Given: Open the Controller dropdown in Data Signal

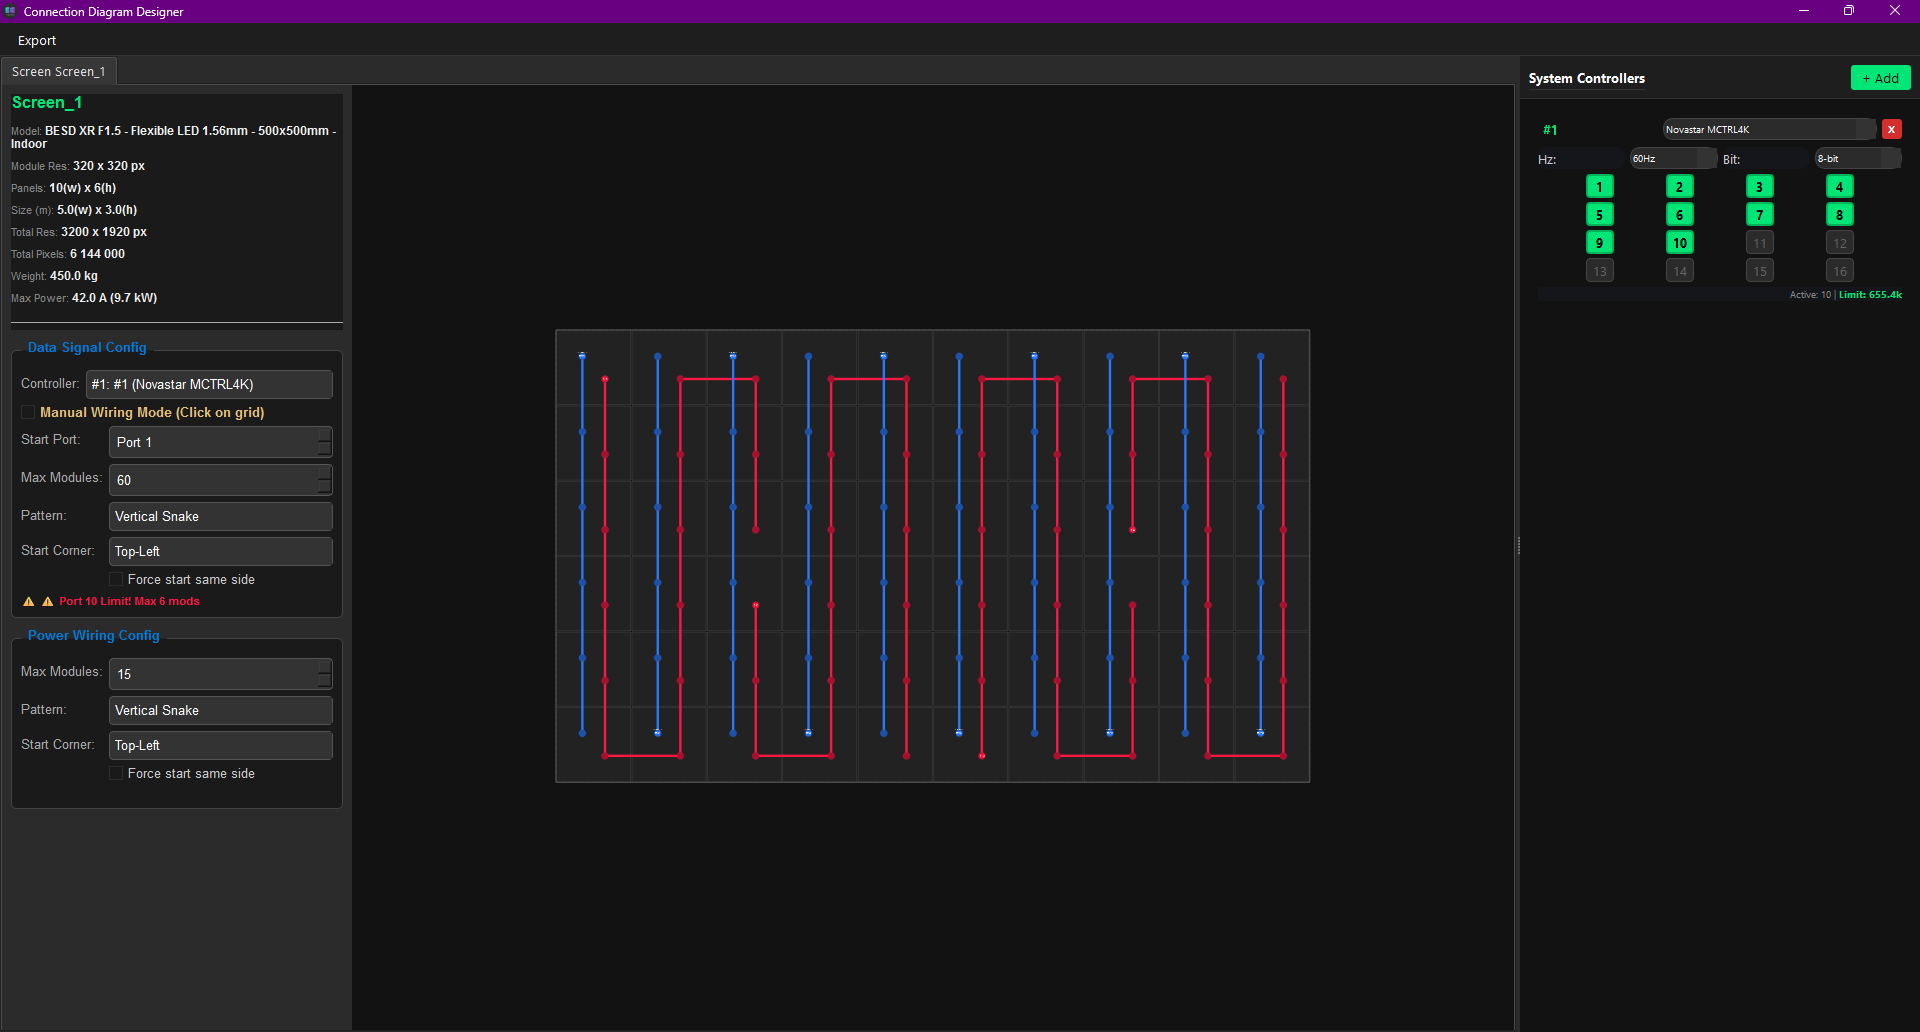Looking at the screenshot, I should pos(209,384).
